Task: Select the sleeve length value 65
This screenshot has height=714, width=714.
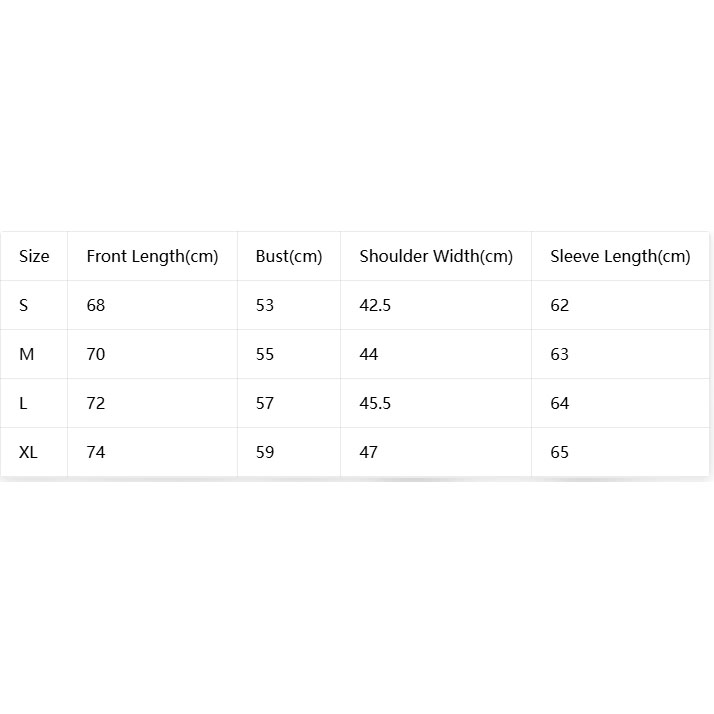Action: tap(560, 452)
